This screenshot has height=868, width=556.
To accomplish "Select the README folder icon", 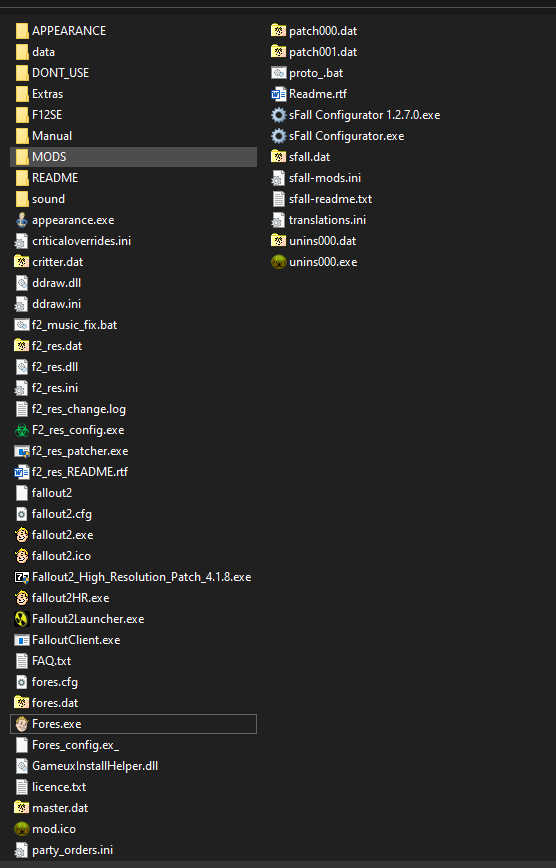I will (22, 178).
